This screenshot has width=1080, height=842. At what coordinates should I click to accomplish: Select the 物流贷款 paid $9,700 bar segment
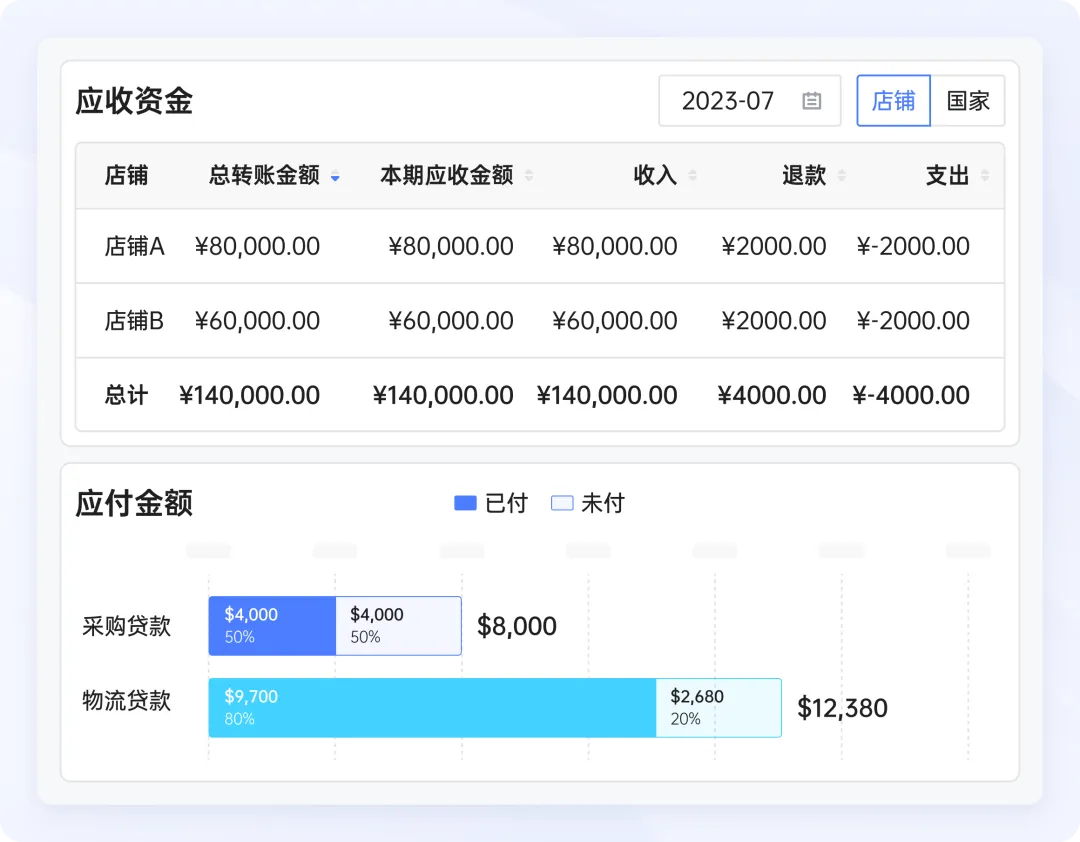point(432,708)
